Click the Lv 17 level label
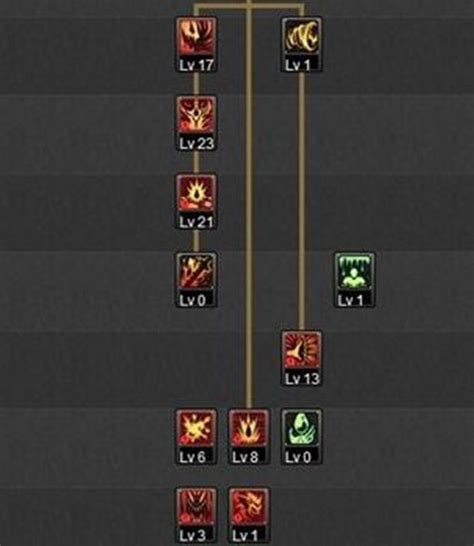This screenshot has width=474, height=546. tap(196, 65)
